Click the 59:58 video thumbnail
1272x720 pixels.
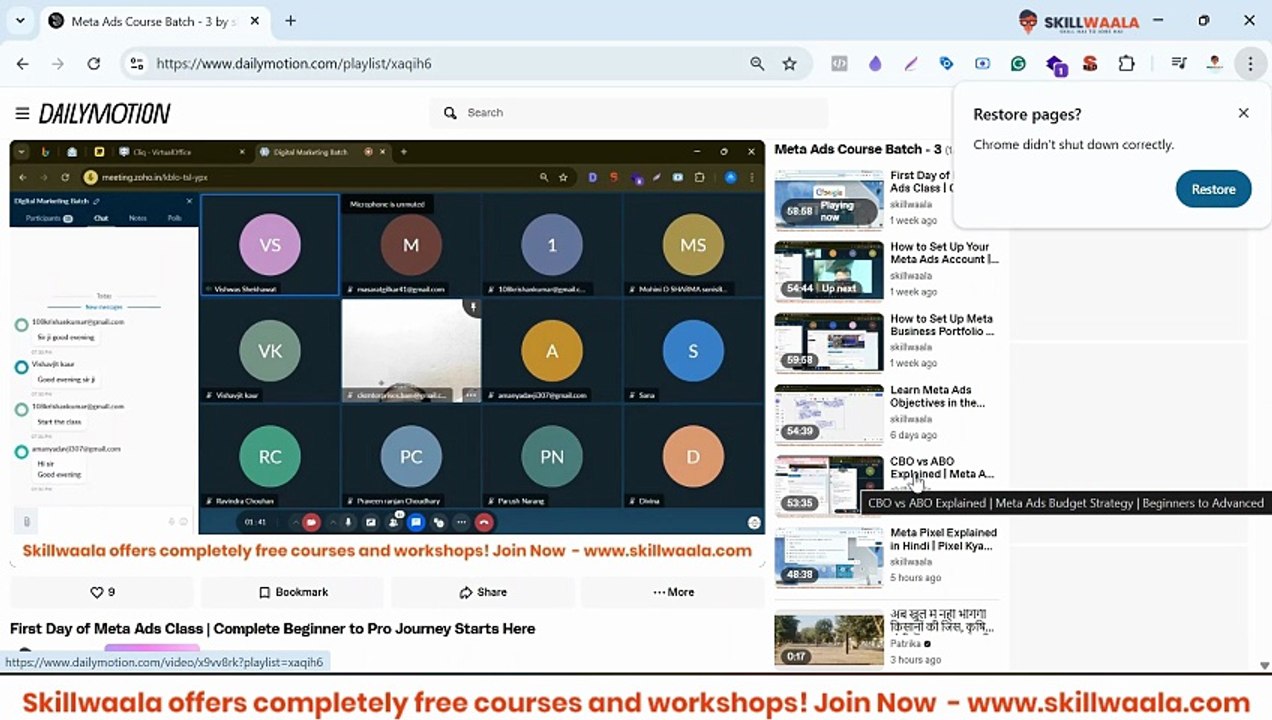tap(829, 343)
